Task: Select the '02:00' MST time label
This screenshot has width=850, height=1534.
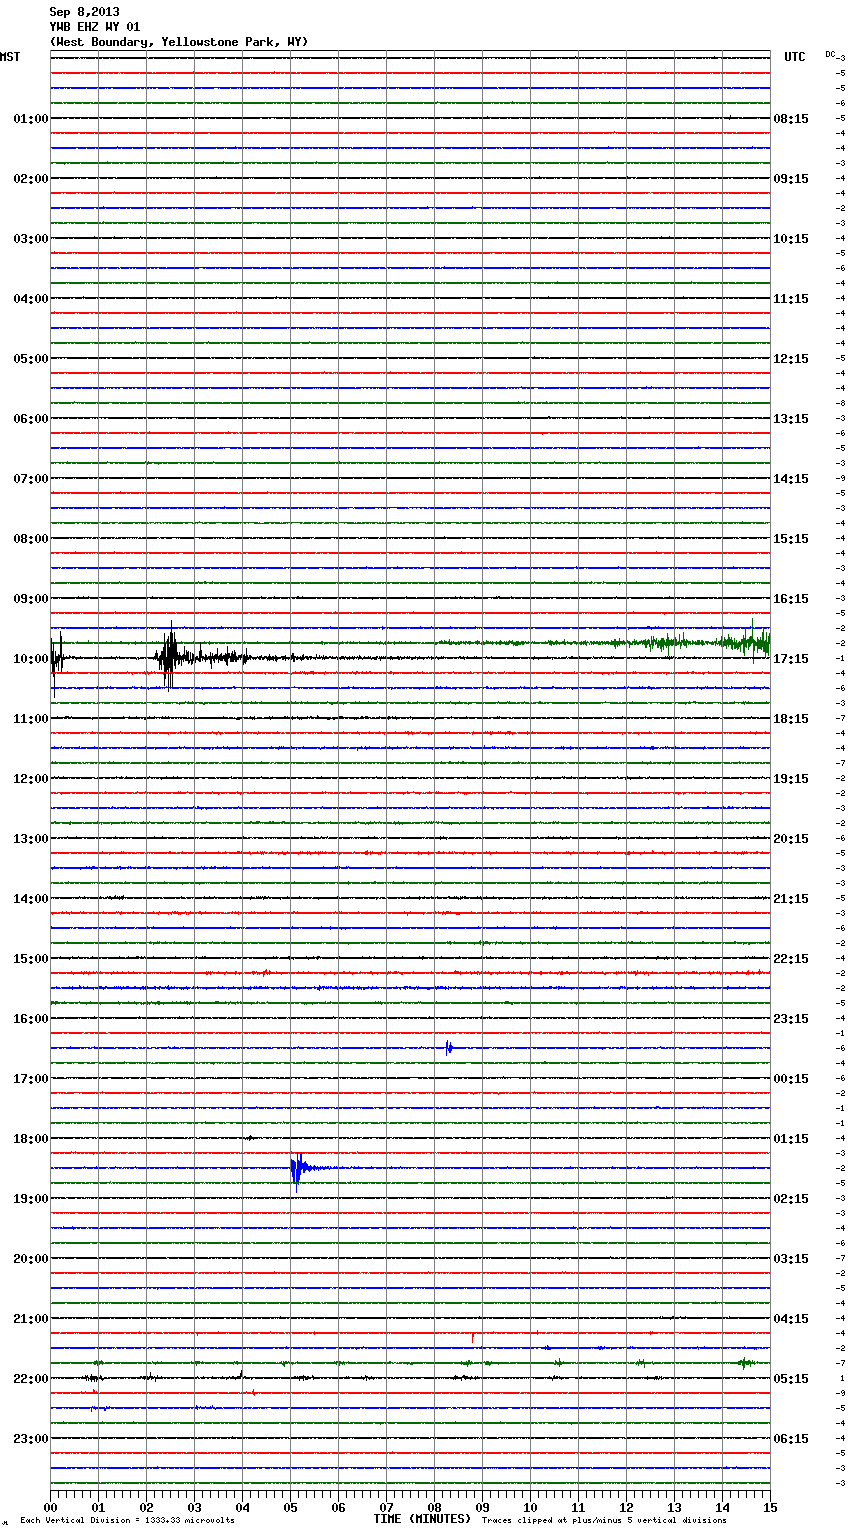Action: click(x=30, y=179)
